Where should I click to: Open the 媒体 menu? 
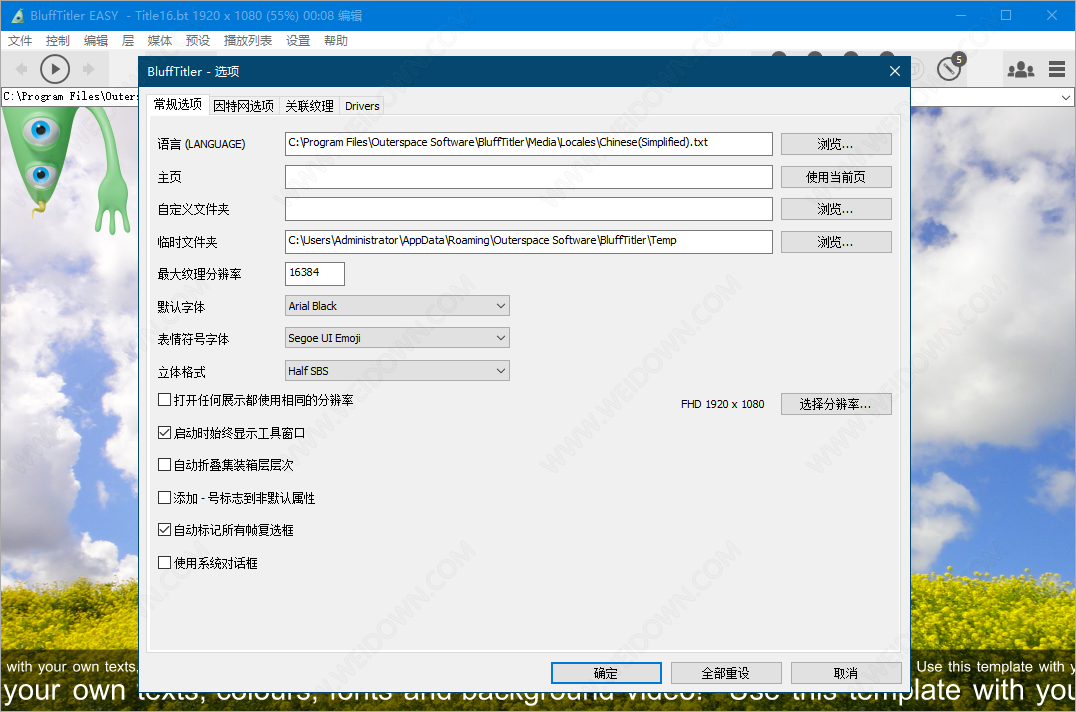(x=160, y=40)
